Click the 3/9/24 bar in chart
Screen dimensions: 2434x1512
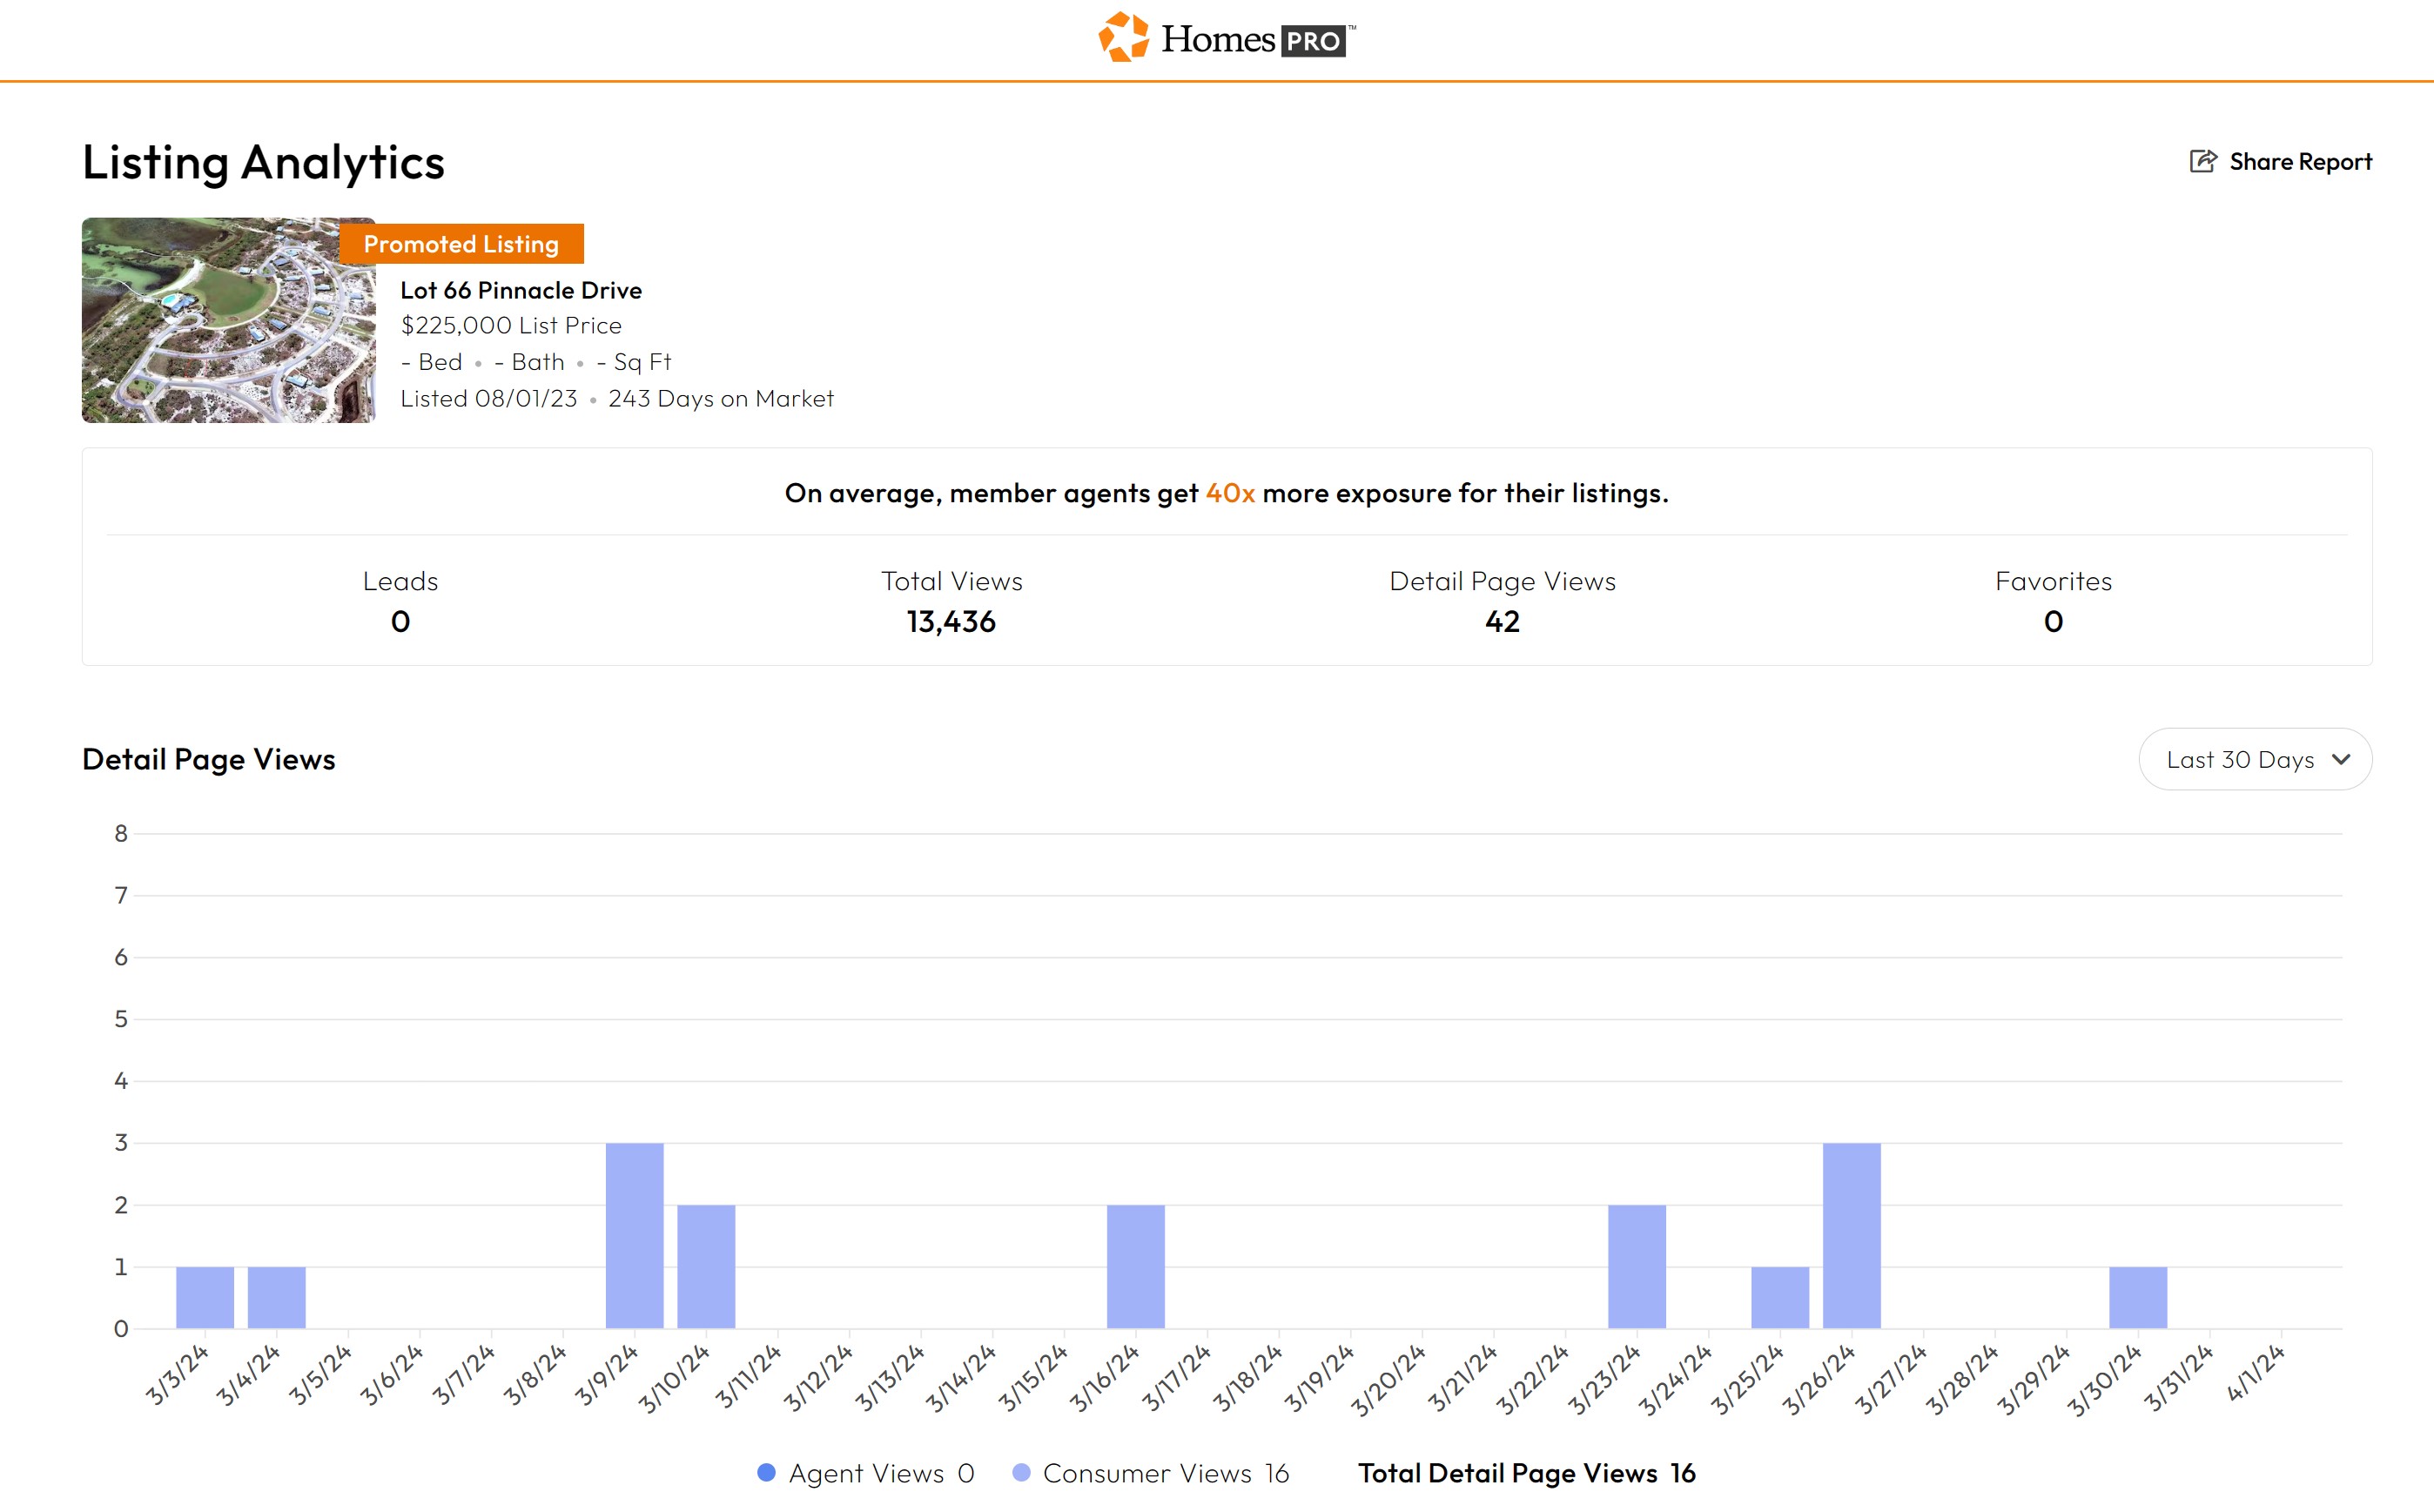(x=635, y=1236)
